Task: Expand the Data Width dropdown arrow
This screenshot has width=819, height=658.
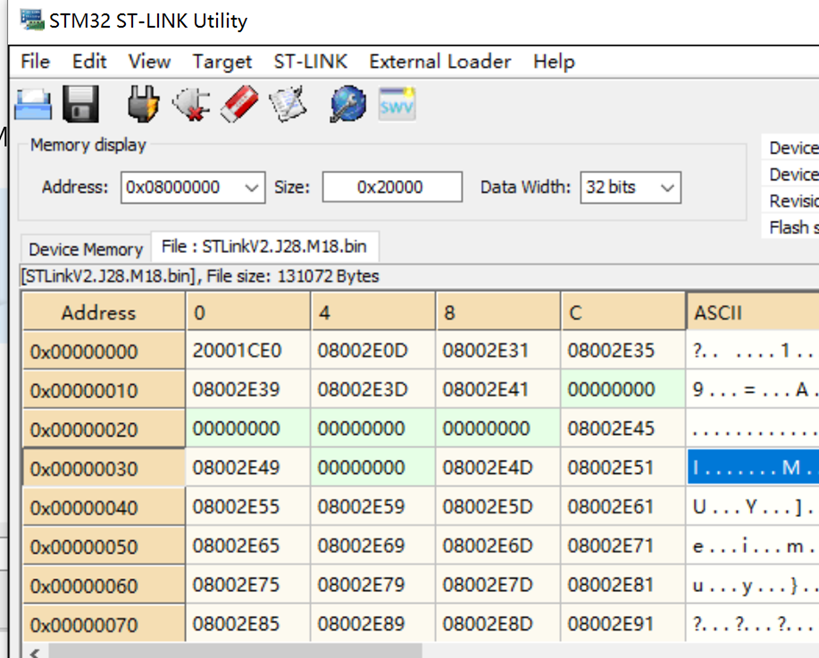Action: (x=667, y=187)
